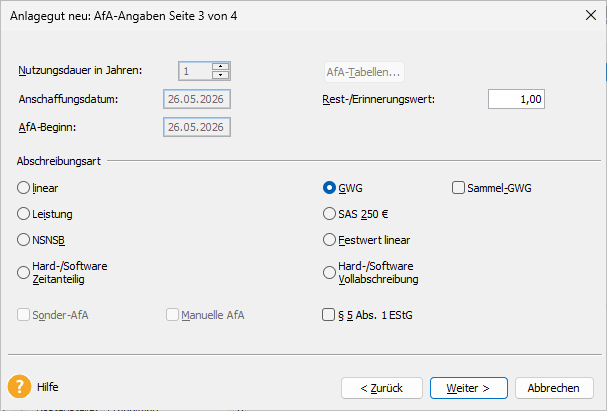Click the Rest-/Erinnerungswert input field

tap(516, 99)
